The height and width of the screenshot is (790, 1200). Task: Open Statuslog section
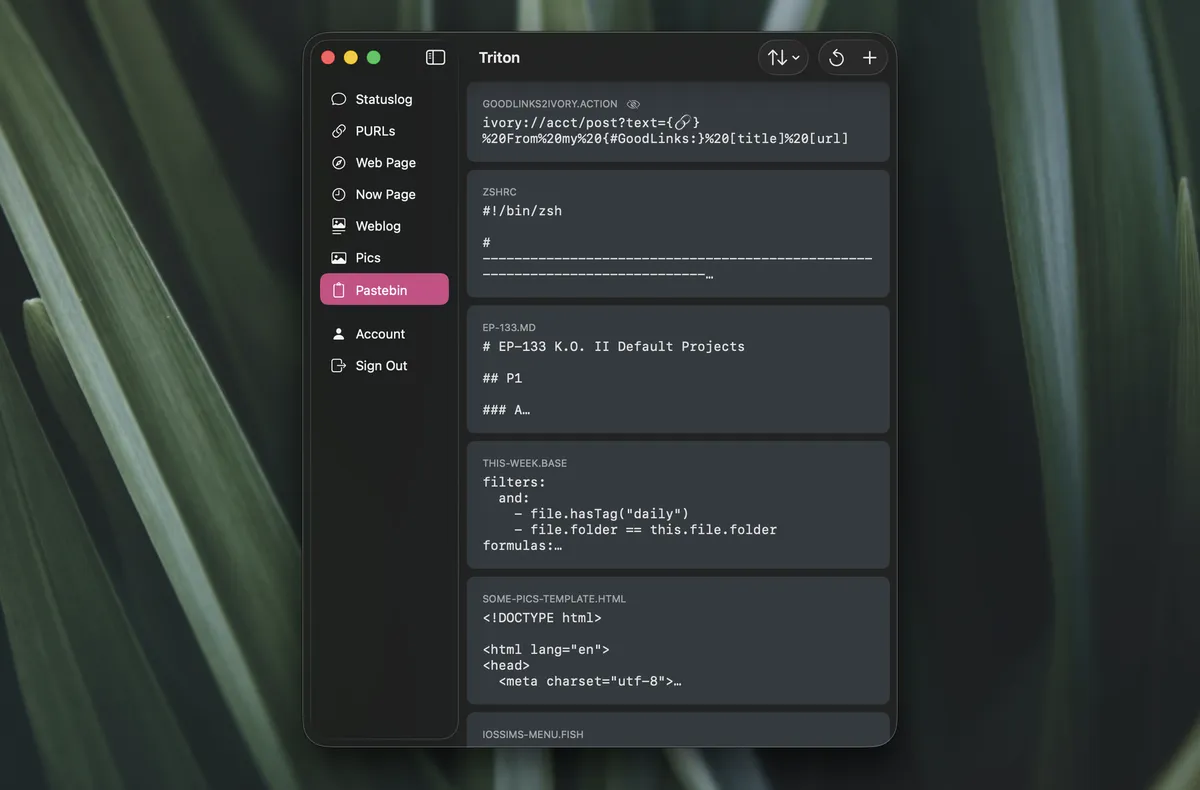point(384,99)
